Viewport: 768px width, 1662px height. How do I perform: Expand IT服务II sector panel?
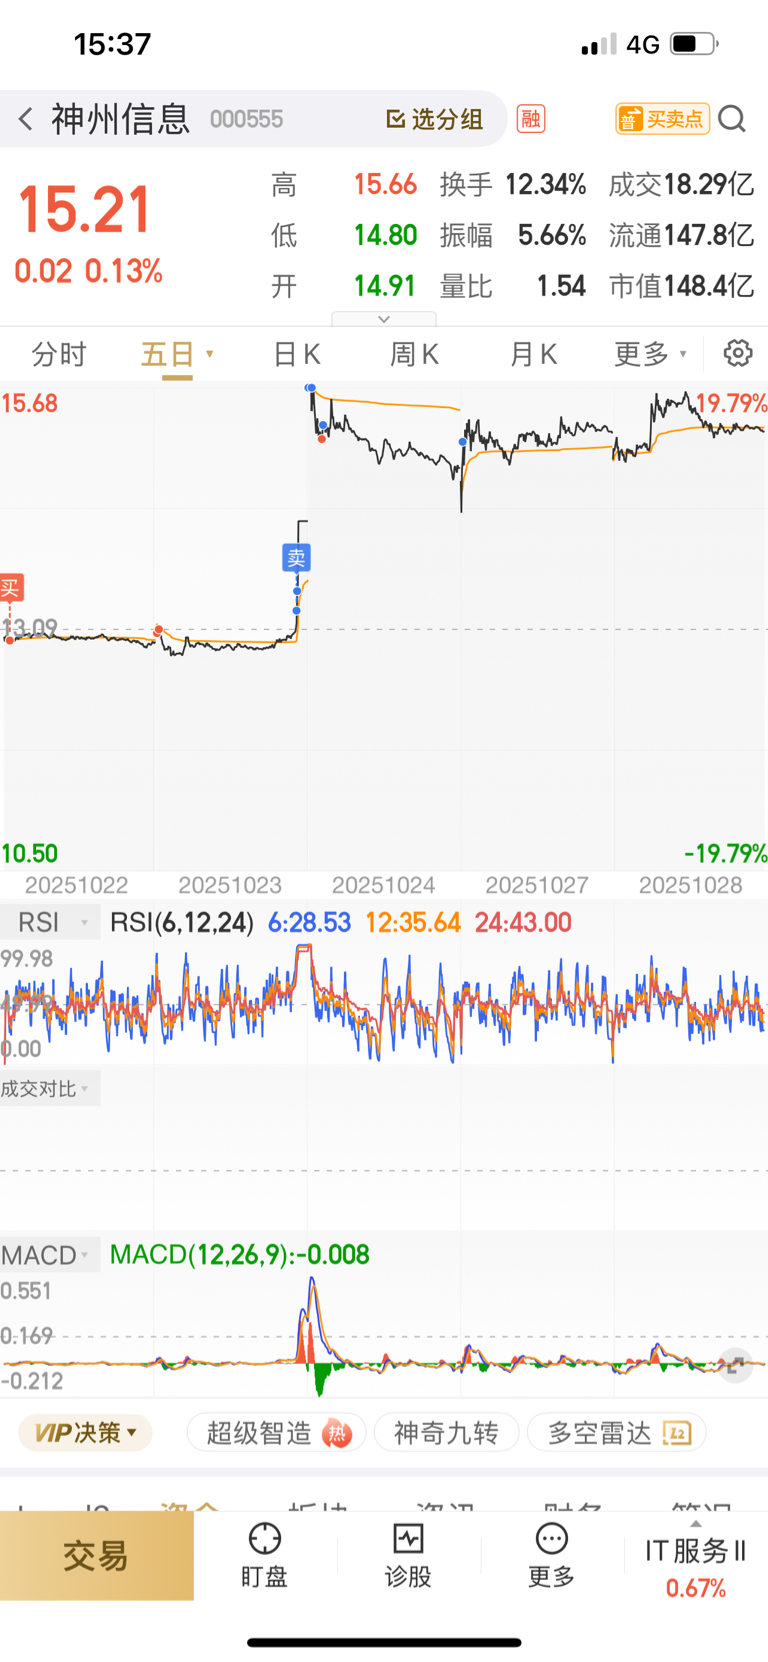tap(695, 1560)
